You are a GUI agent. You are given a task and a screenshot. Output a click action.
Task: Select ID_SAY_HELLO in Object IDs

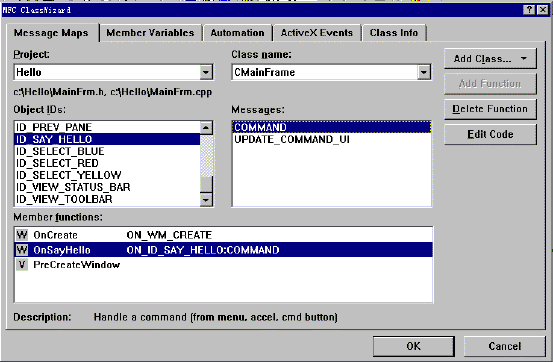click(x=107, y=139)
